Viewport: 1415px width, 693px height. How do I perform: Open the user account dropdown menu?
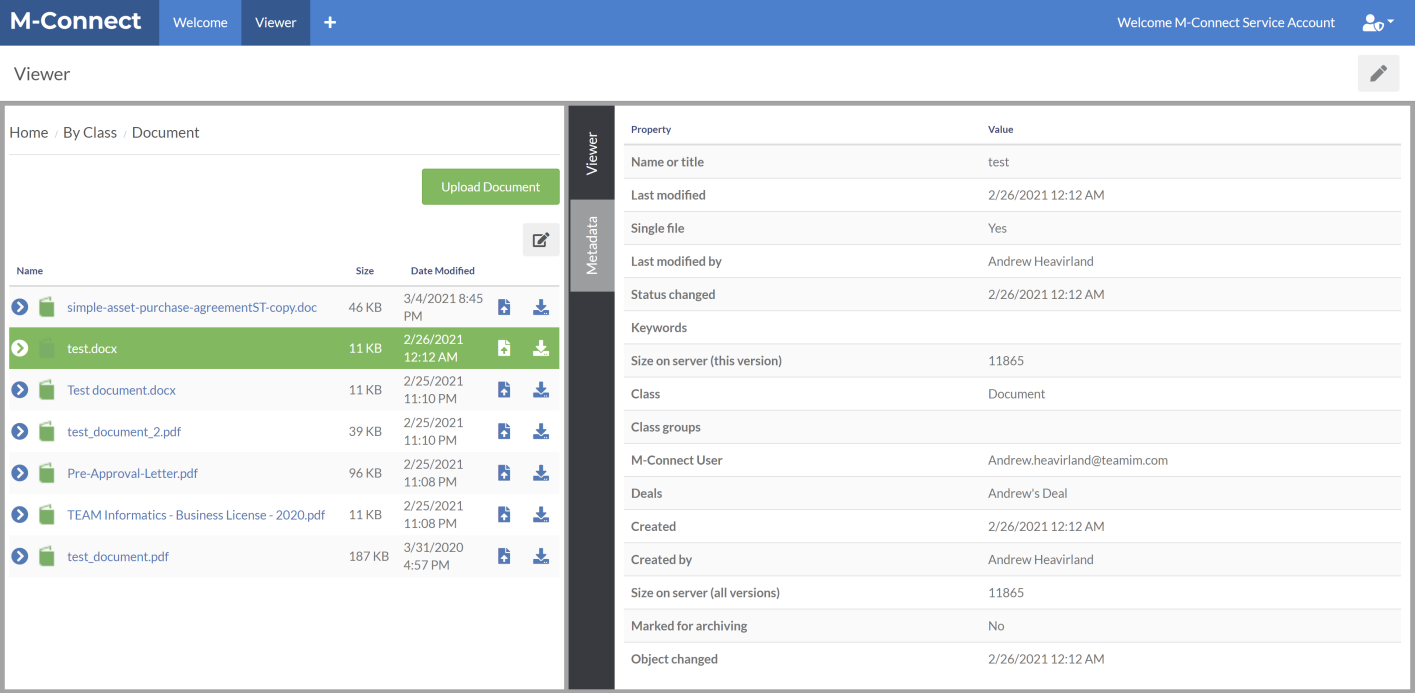click(1378, 22)
